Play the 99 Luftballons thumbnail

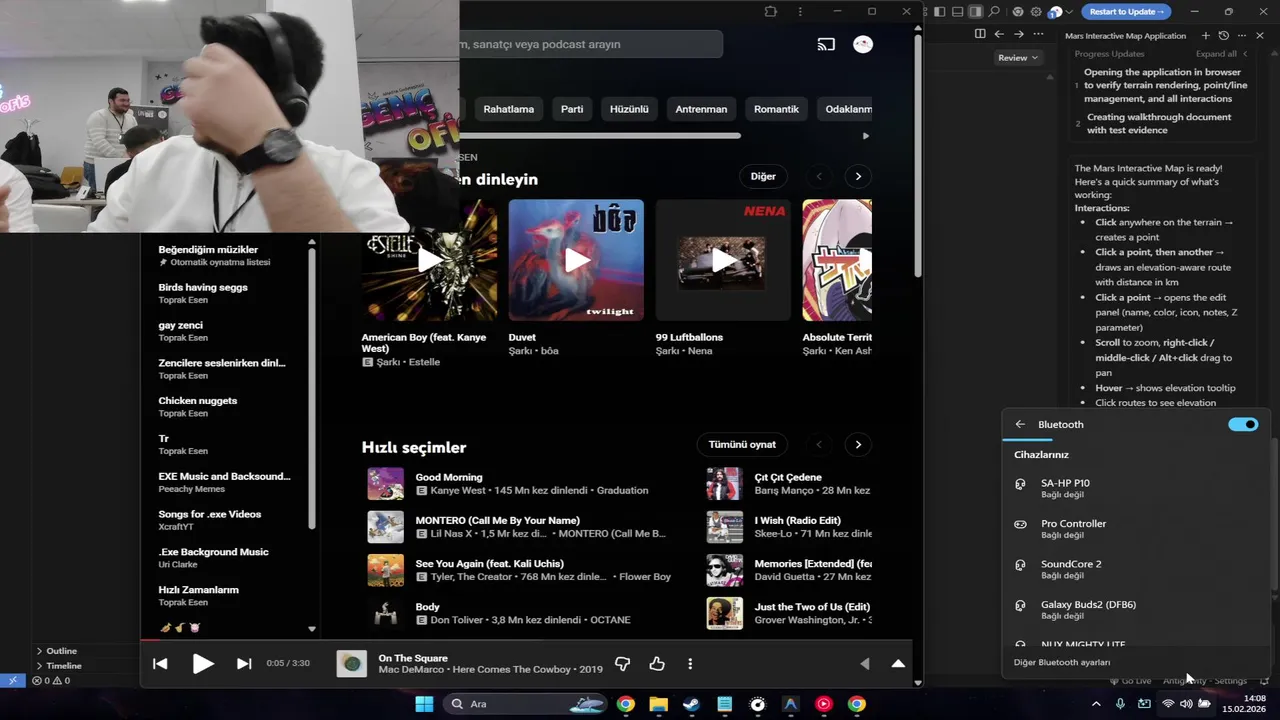(723, 260)
